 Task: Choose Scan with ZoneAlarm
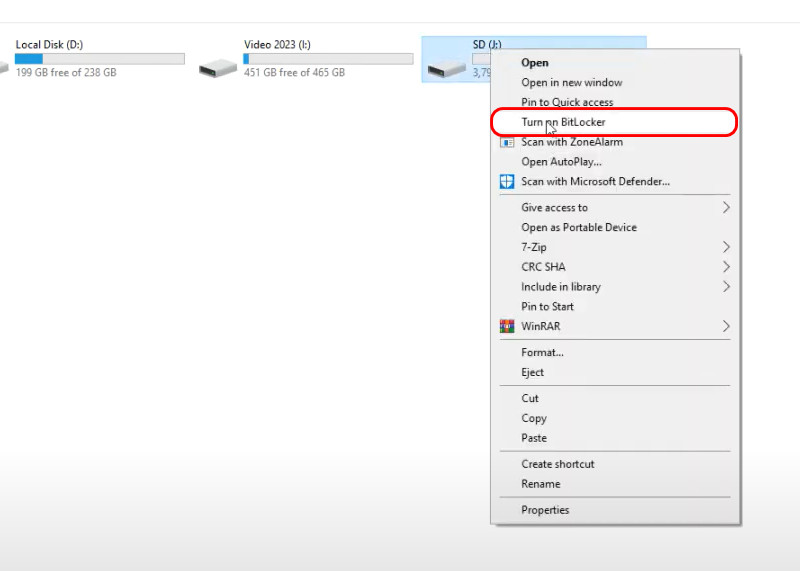click(x=615, y=142)
